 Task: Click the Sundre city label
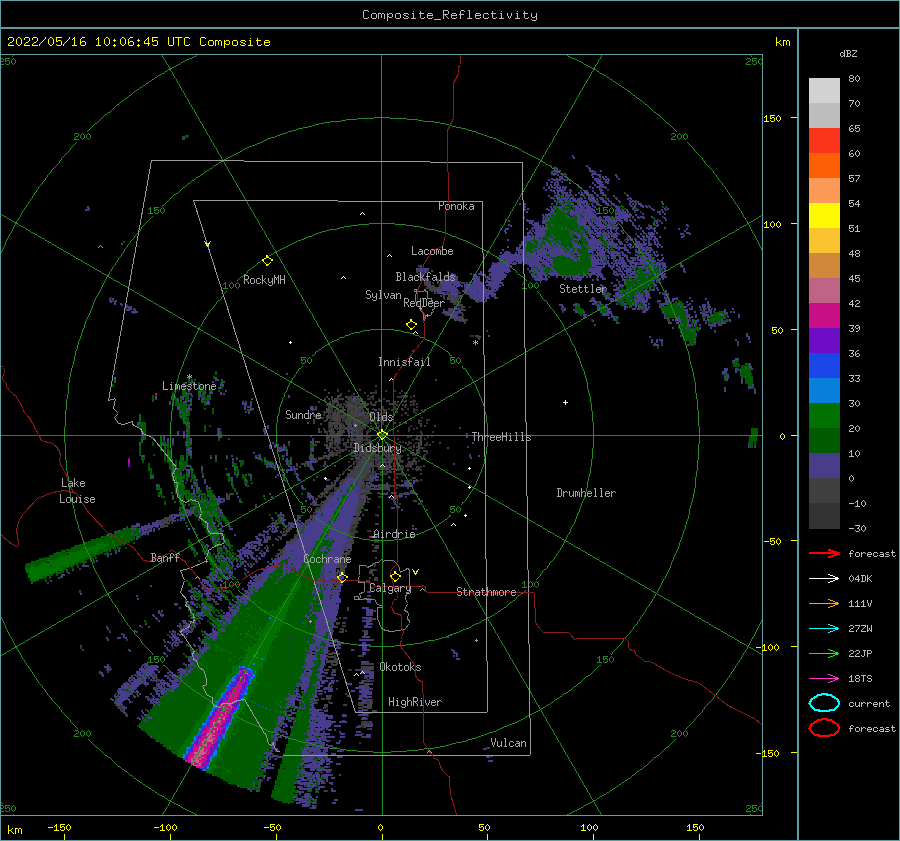pos(303,414)
